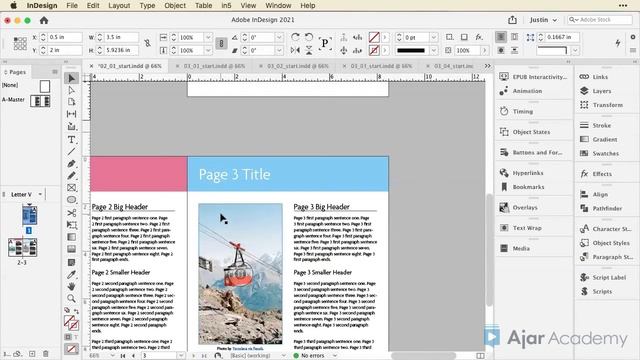Open the Apple menu
Viewport: 640px width, 360px height.
click(x=13, y=6)
